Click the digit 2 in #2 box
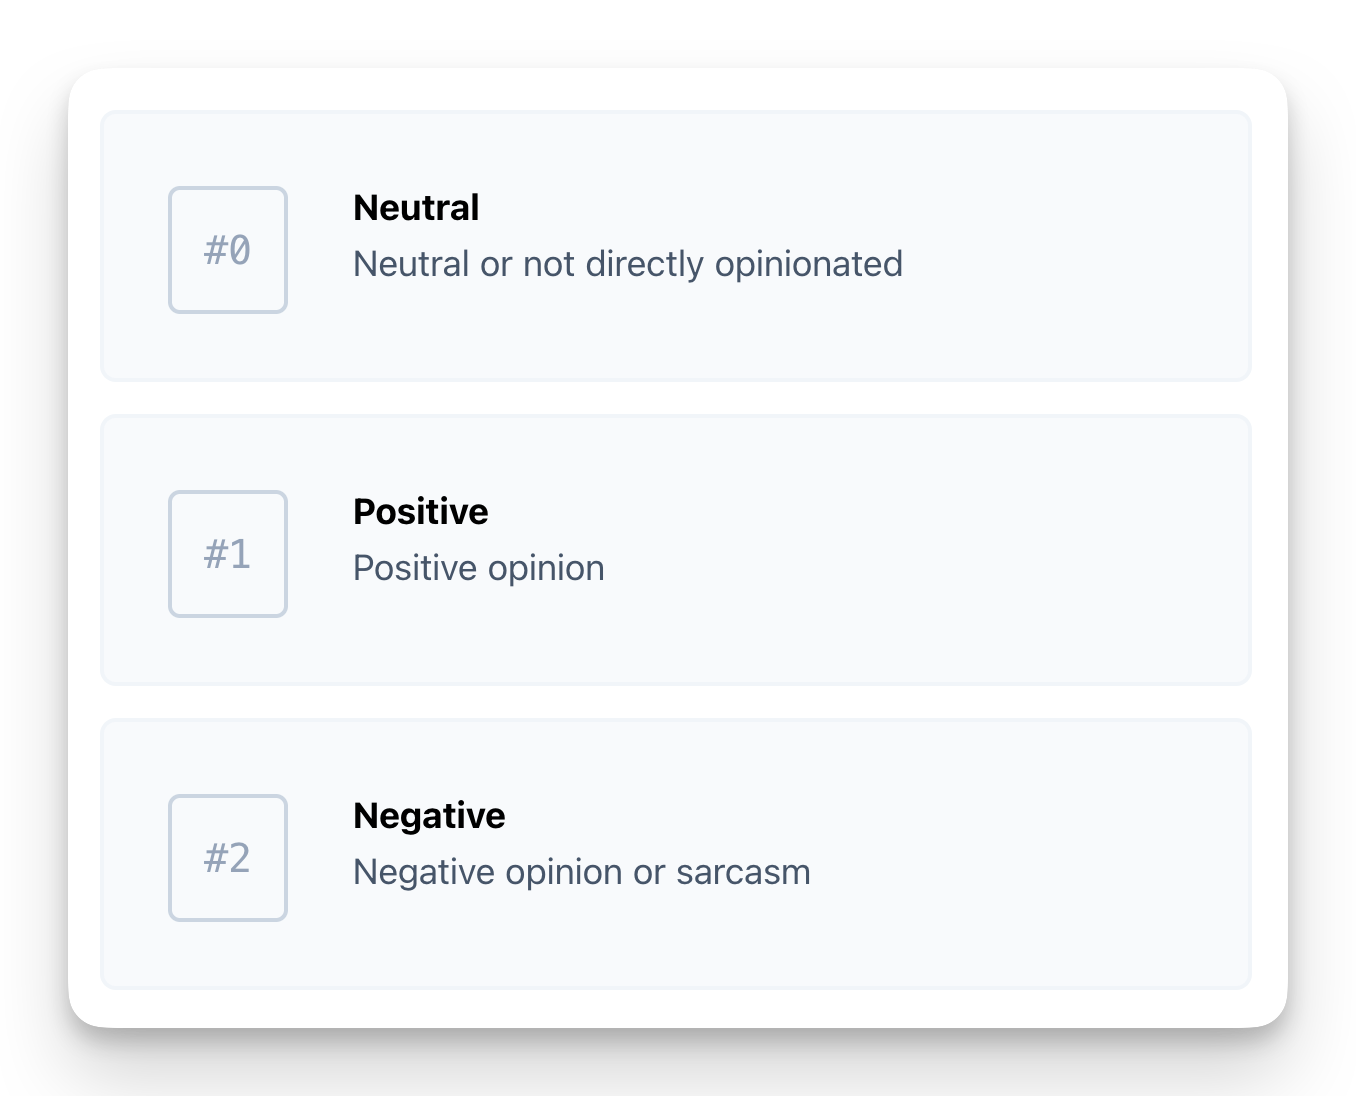The height and width of the screenshot is (1096, 1356). pyautogui.click(x=239, y=858)
